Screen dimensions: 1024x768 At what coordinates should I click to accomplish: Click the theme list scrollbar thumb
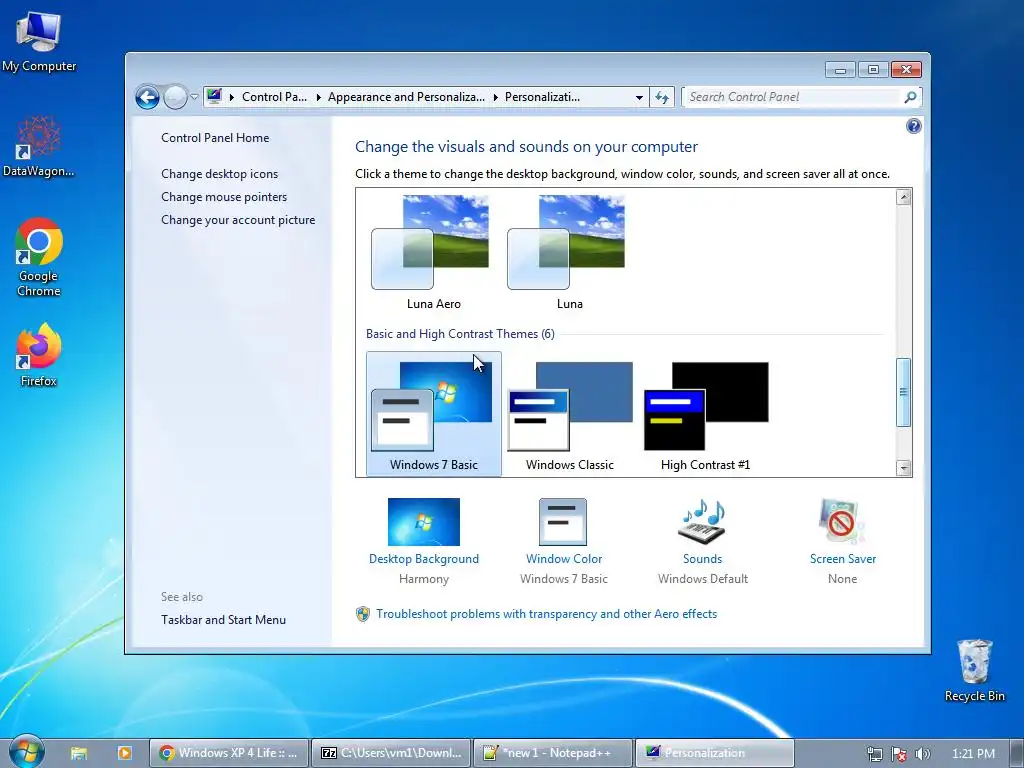pyautogui.click(x=904, y=392)
